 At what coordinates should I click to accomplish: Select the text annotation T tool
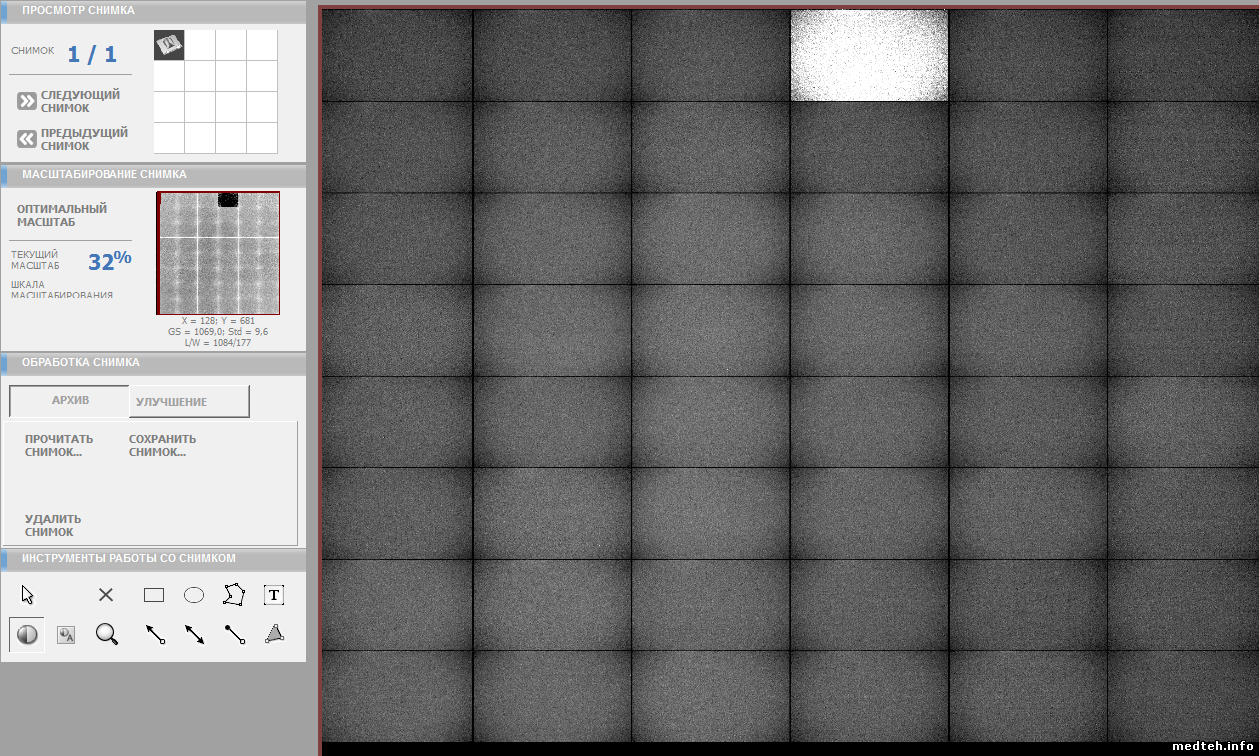[x=274, y=595]
